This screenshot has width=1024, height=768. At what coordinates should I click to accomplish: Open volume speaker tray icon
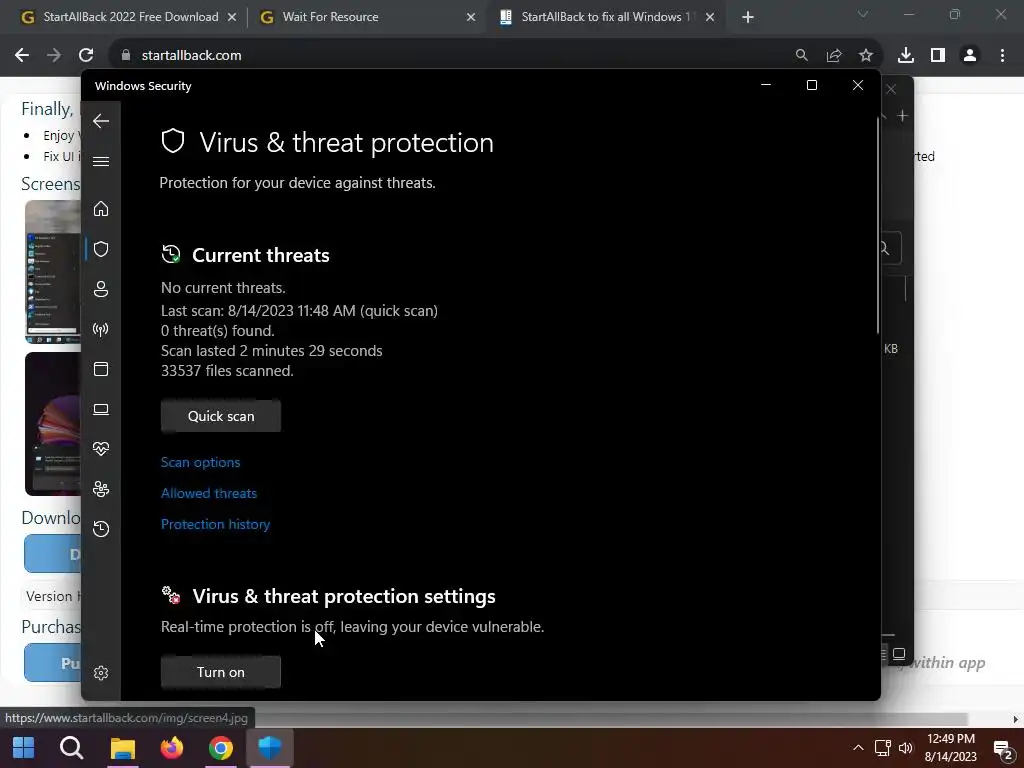coord(905,748)
